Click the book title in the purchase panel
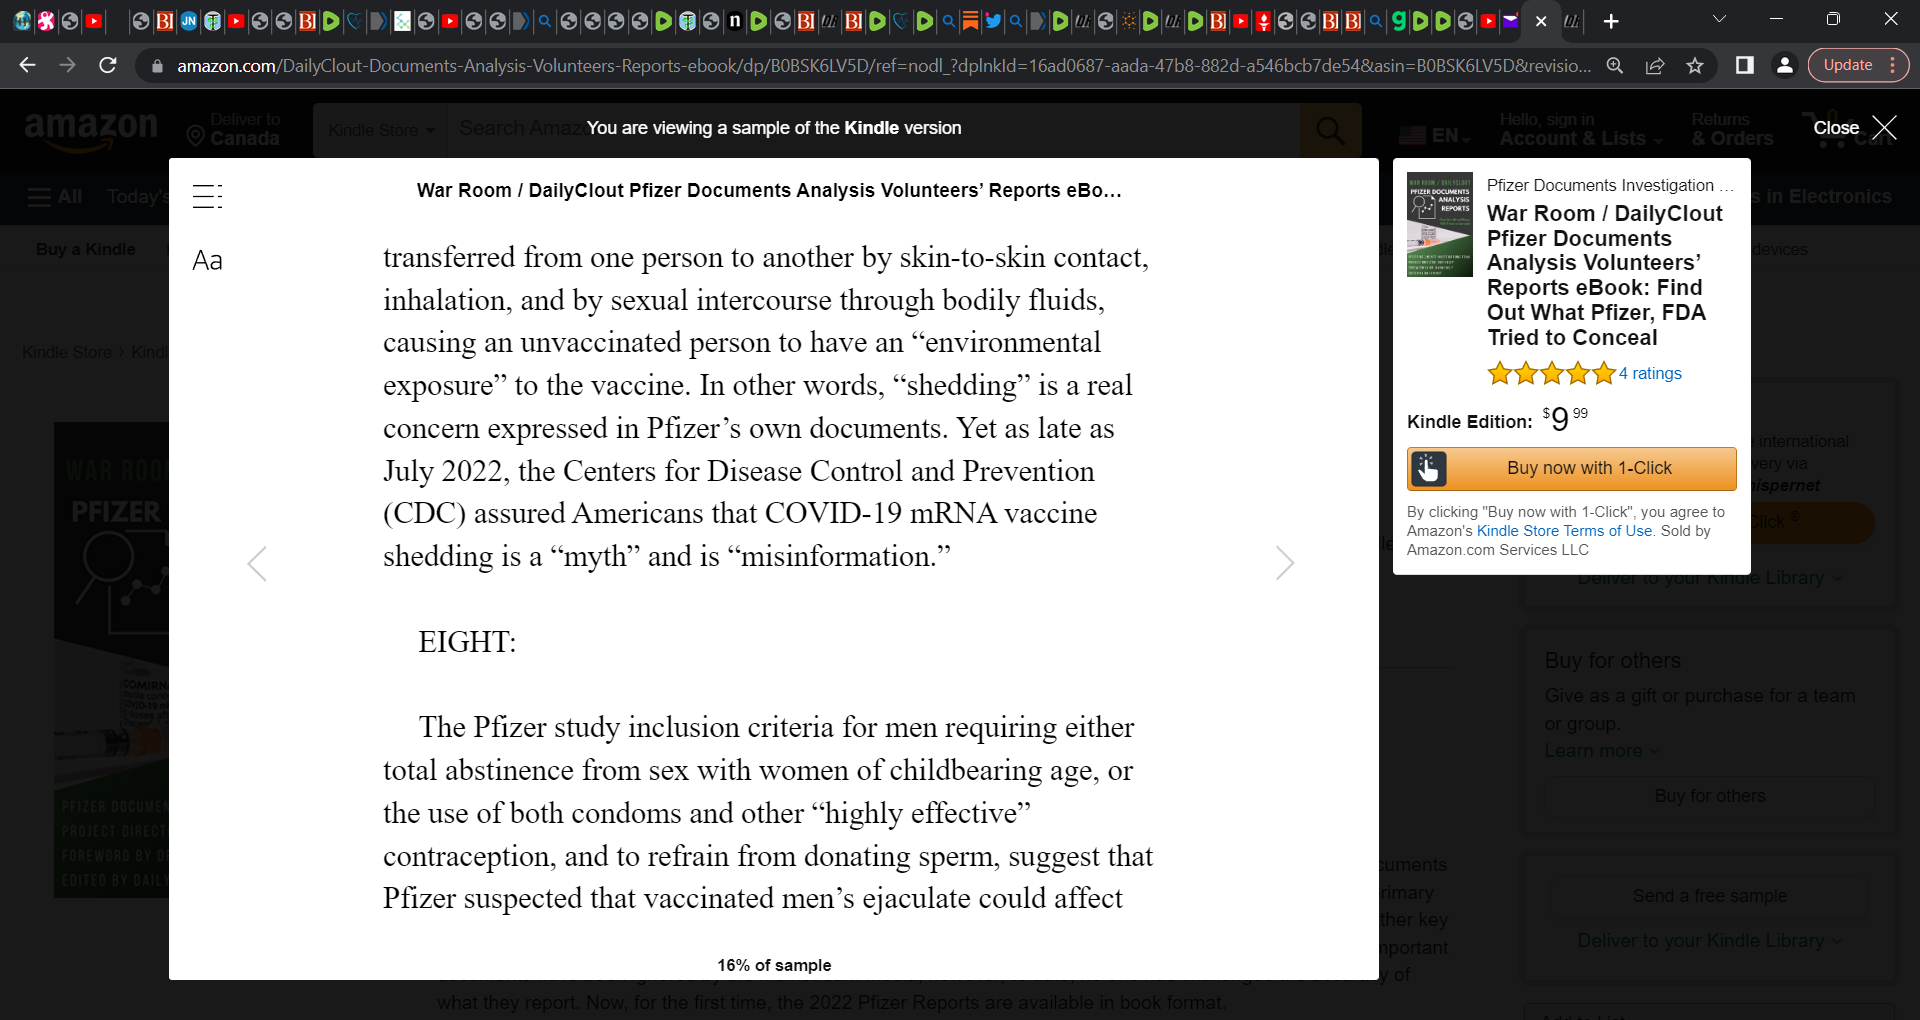The height and width of the screenshot is (1020, 1920). click(x=1604, y=276)
